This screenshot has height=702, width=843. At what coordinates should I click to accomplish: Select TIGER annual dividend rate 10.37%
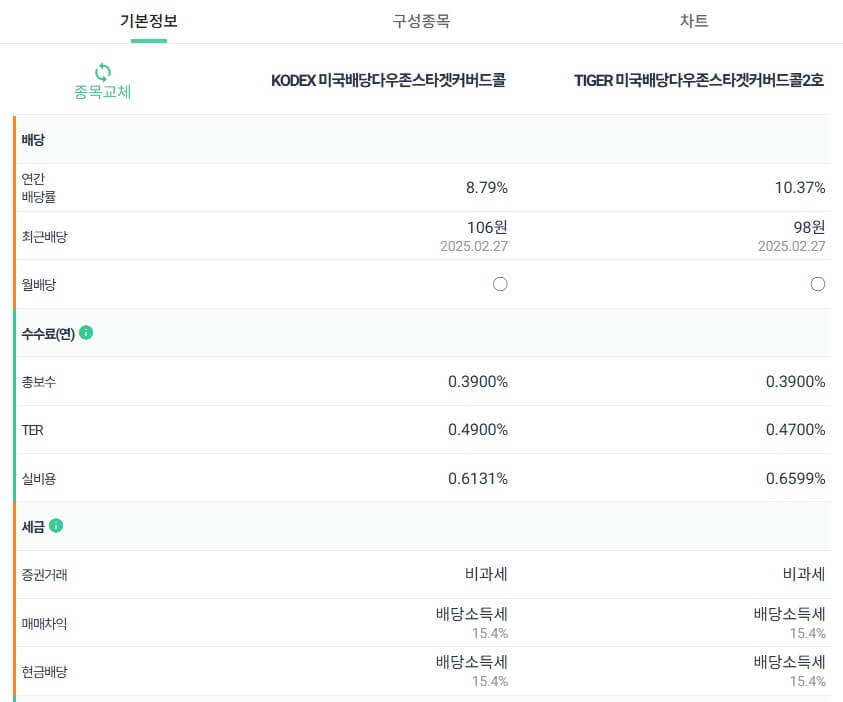[800, 188]
